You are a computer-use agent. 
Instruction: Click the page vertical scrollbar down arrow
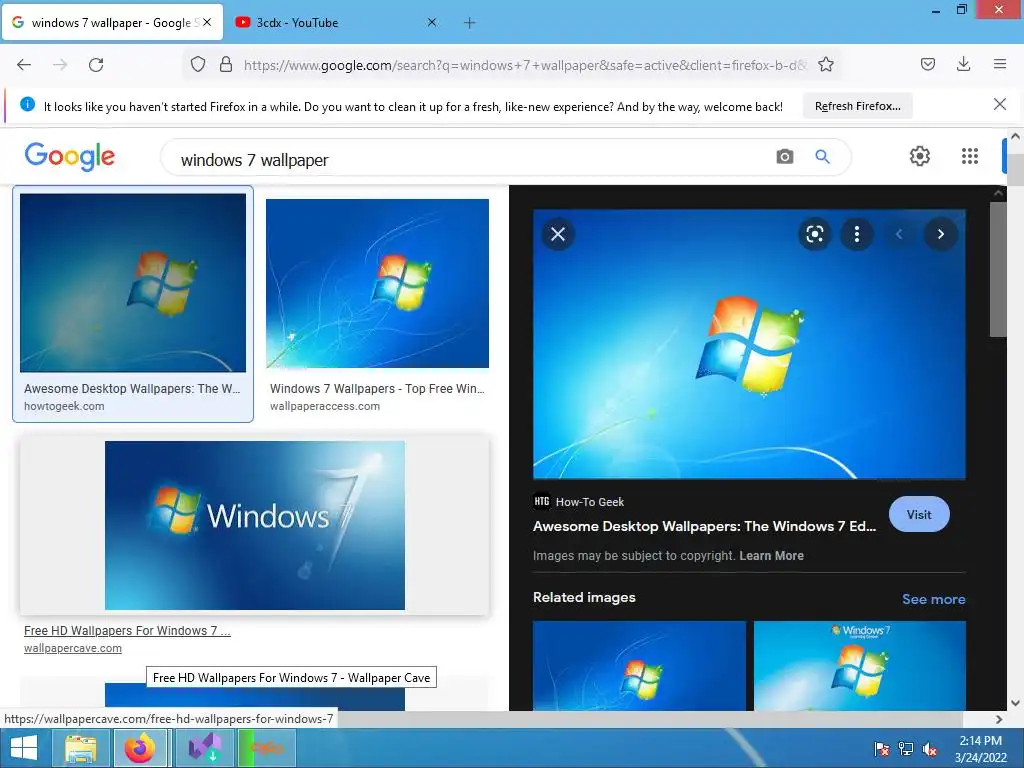point(1015,703)
